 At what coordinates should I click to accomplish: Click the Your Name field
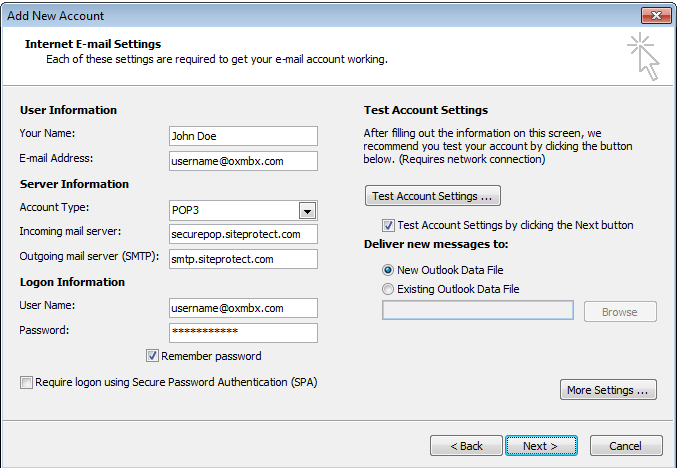[x=243, y=136]
